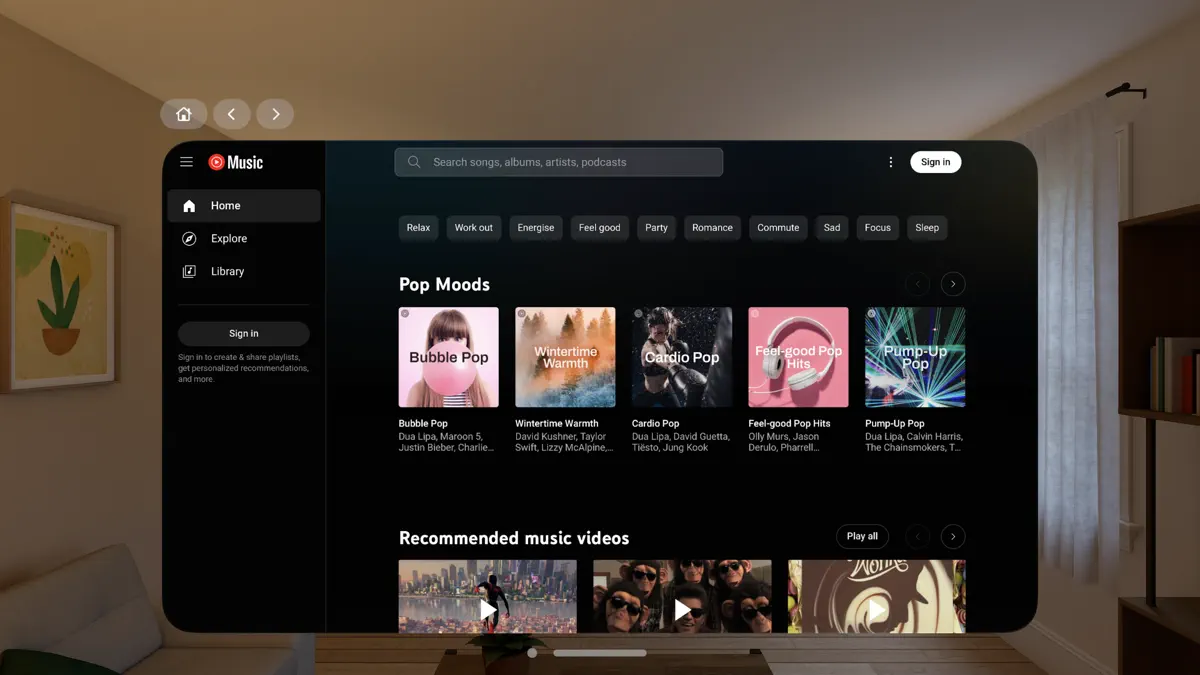Click the search magnifier icon

click(x=413, y=161)
